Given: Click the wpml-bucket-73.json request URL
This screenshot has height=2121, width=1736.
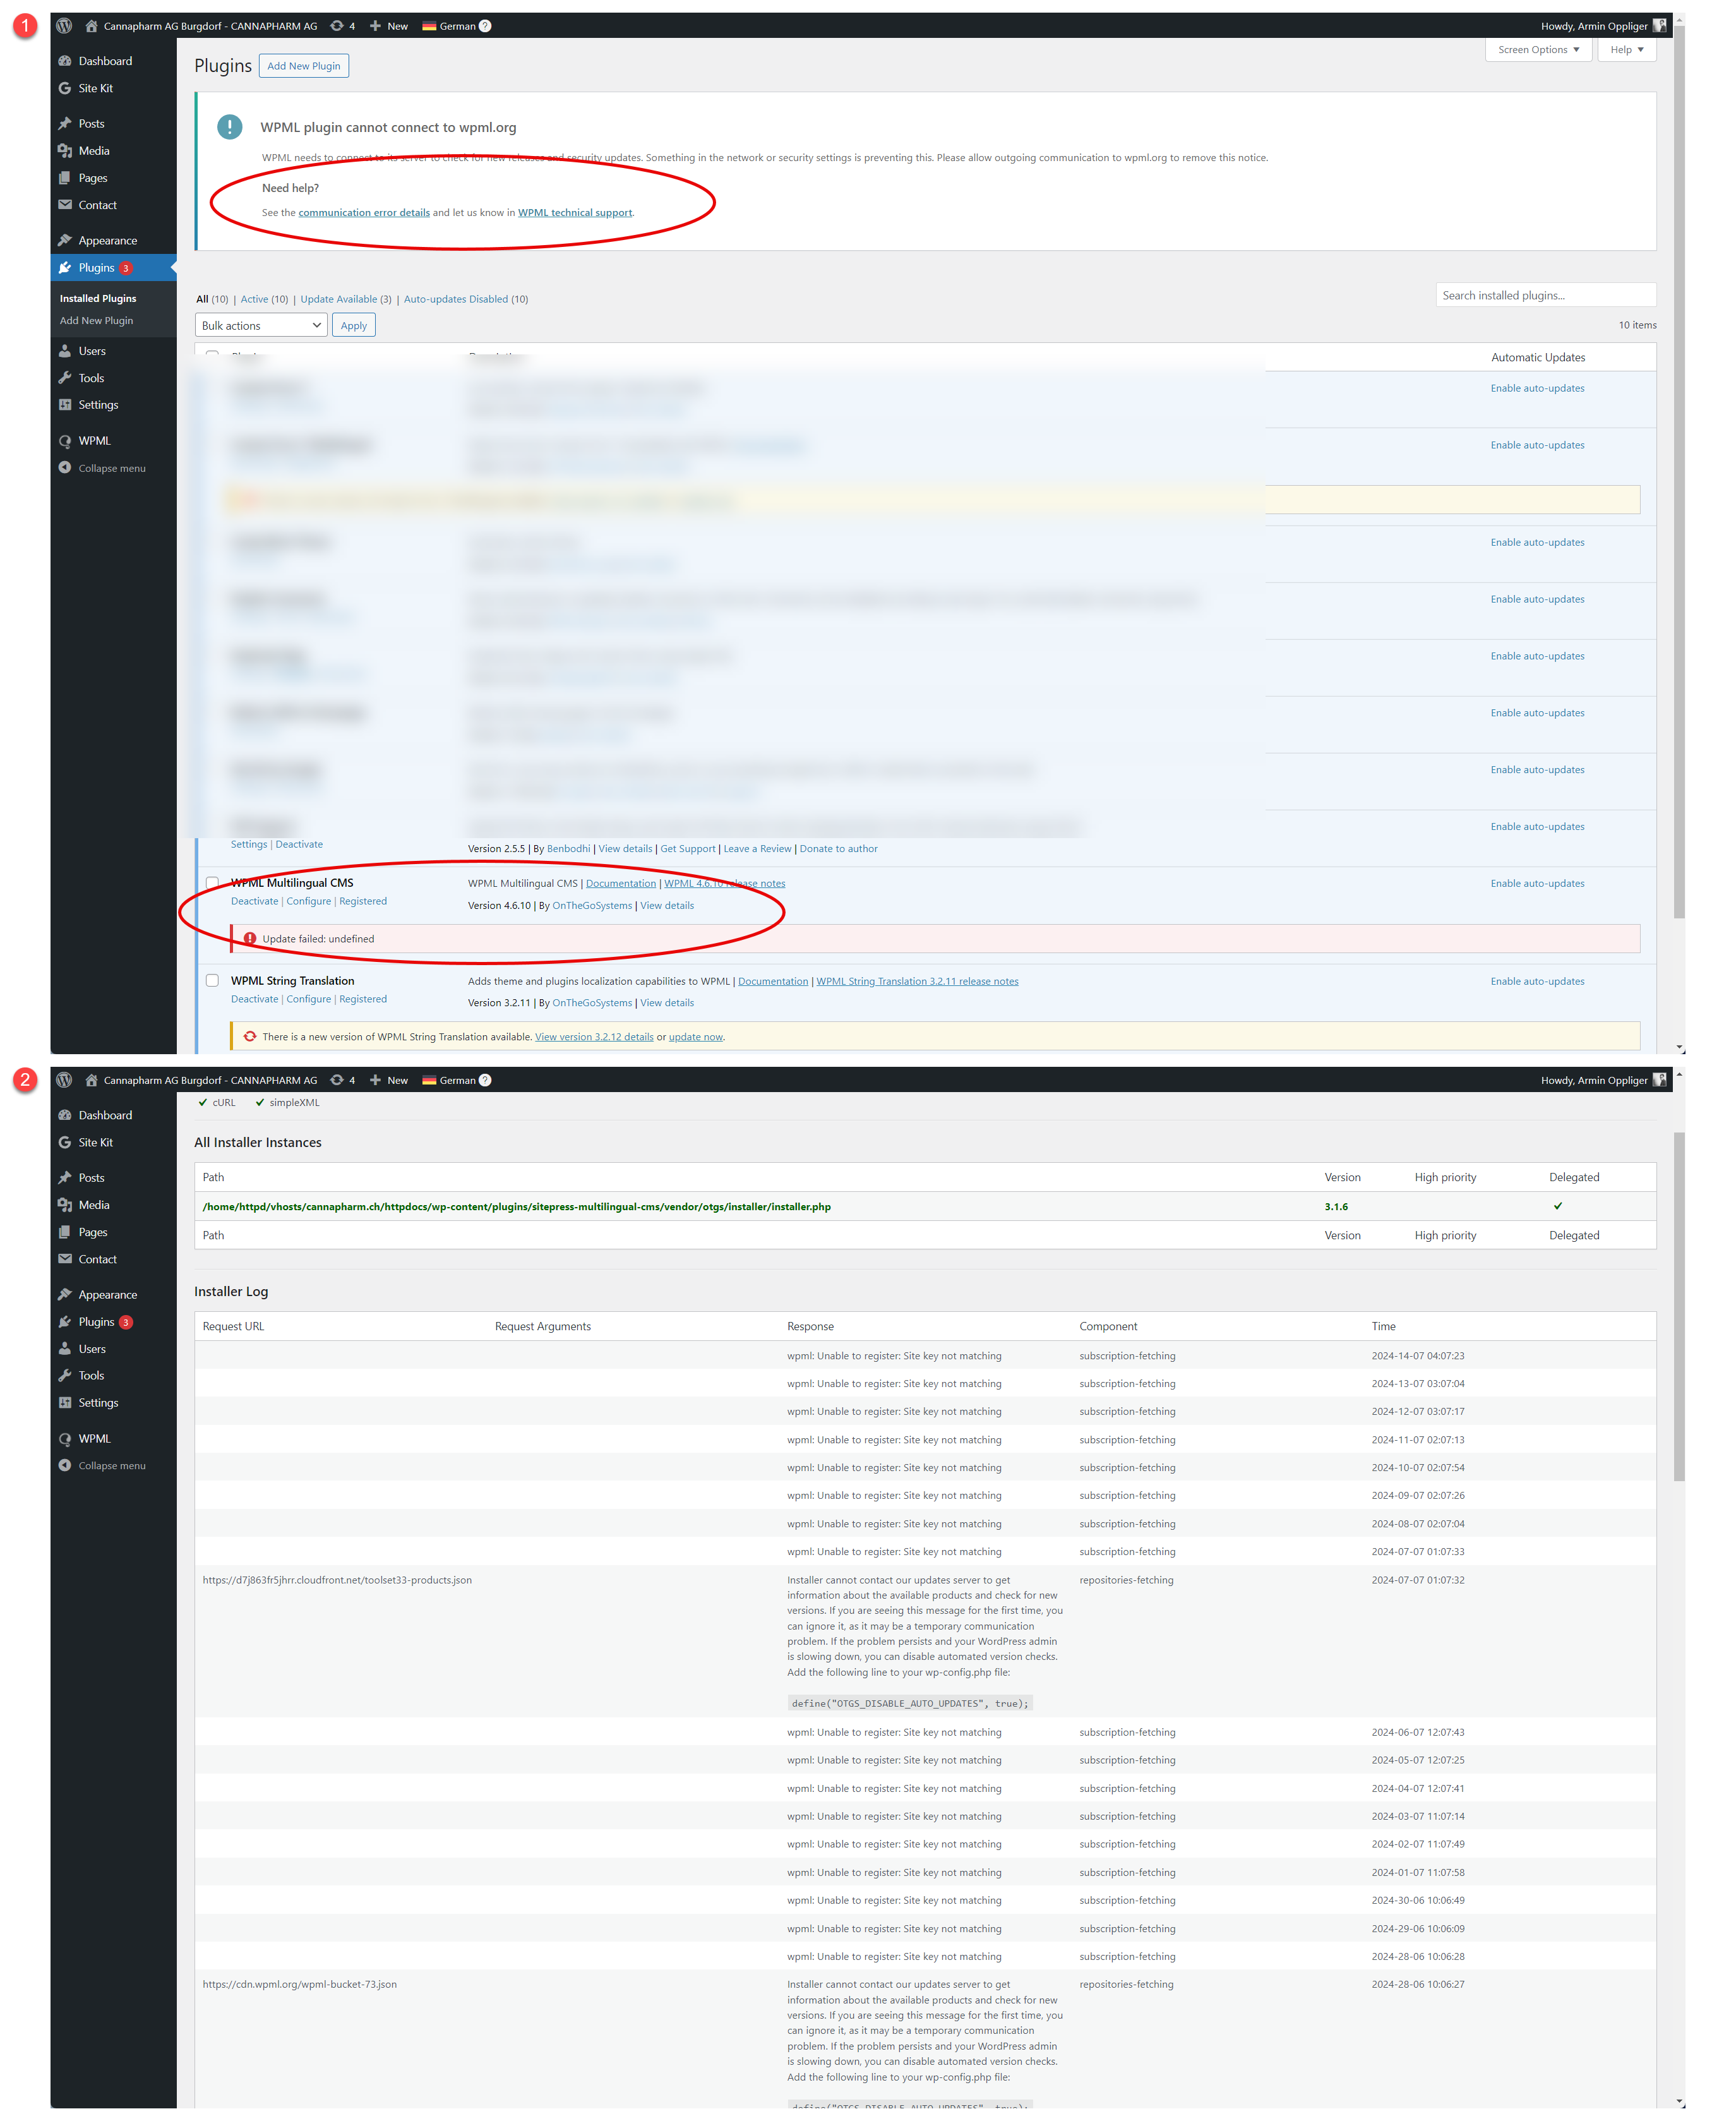Looking at the screenshot, I should click(x=300, y=1984).
